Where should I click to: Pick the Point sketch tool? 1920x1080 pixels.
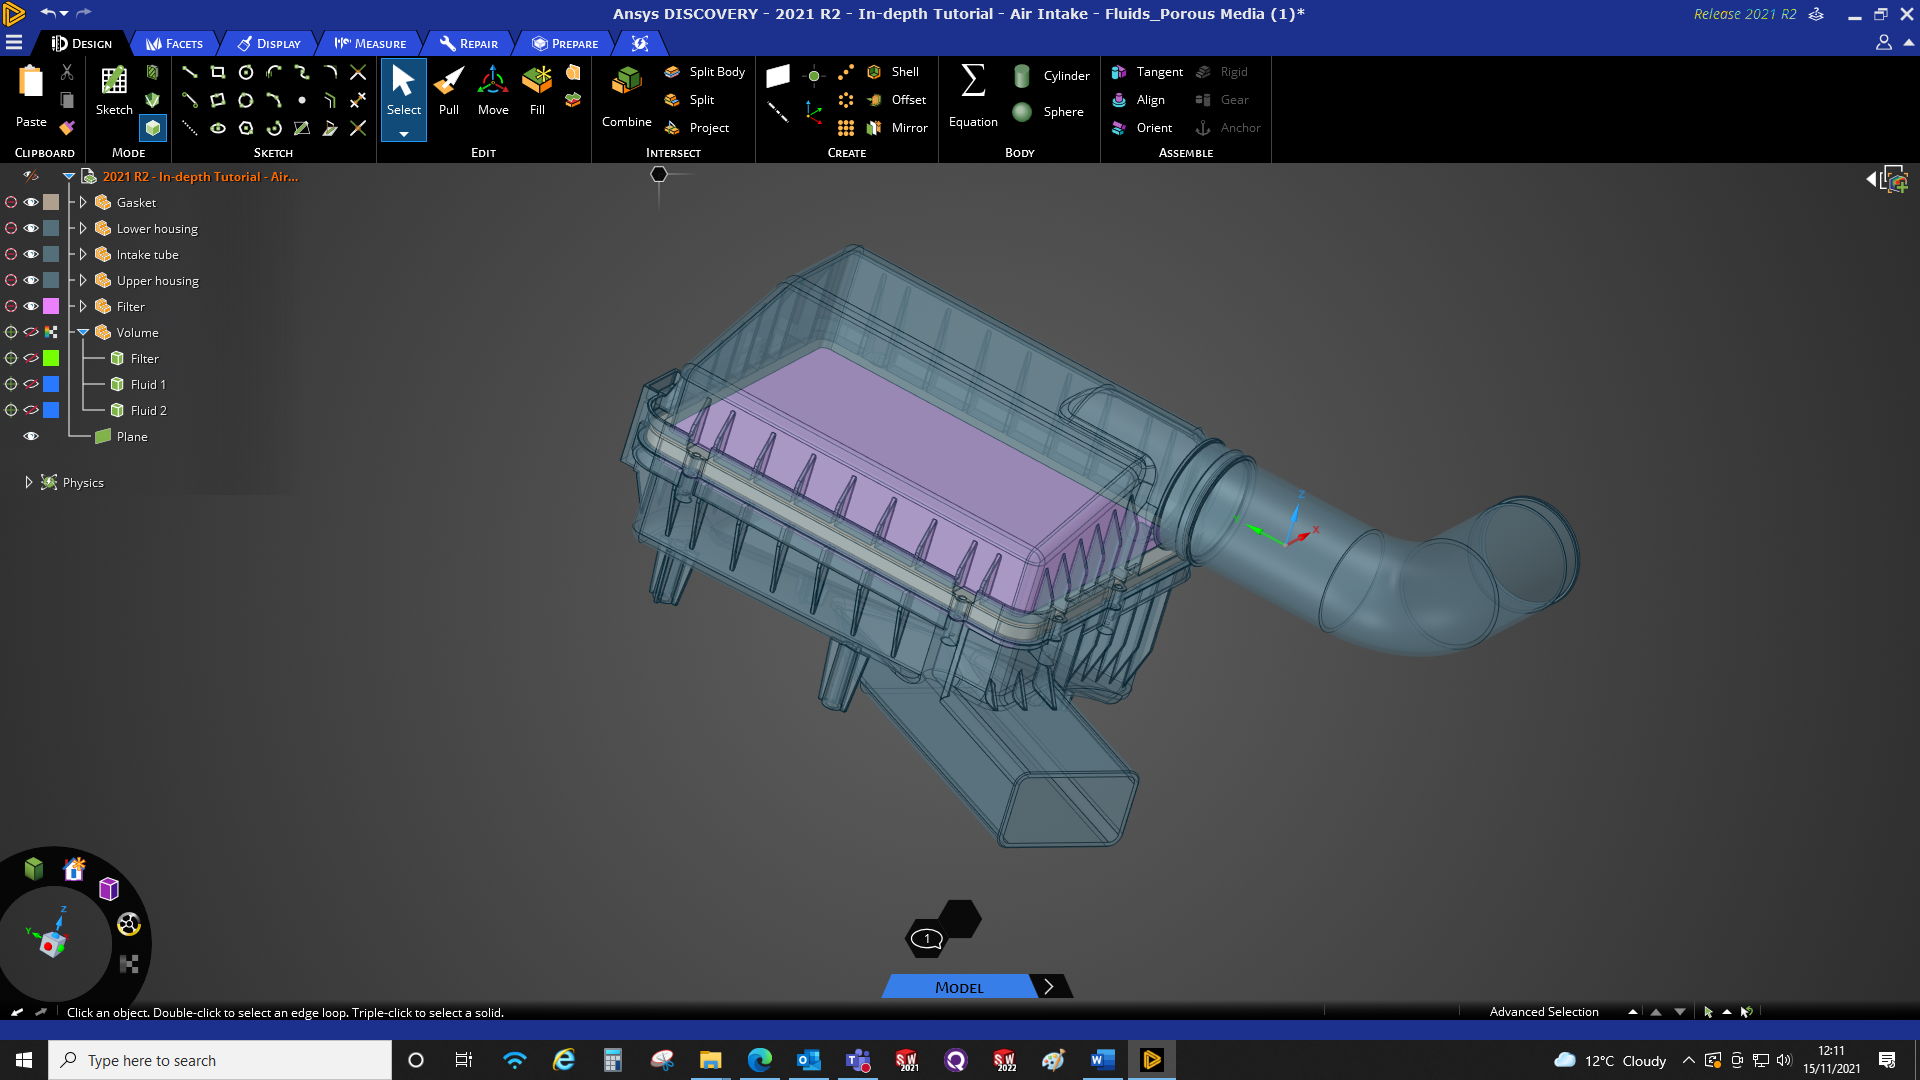pos(302,100)
